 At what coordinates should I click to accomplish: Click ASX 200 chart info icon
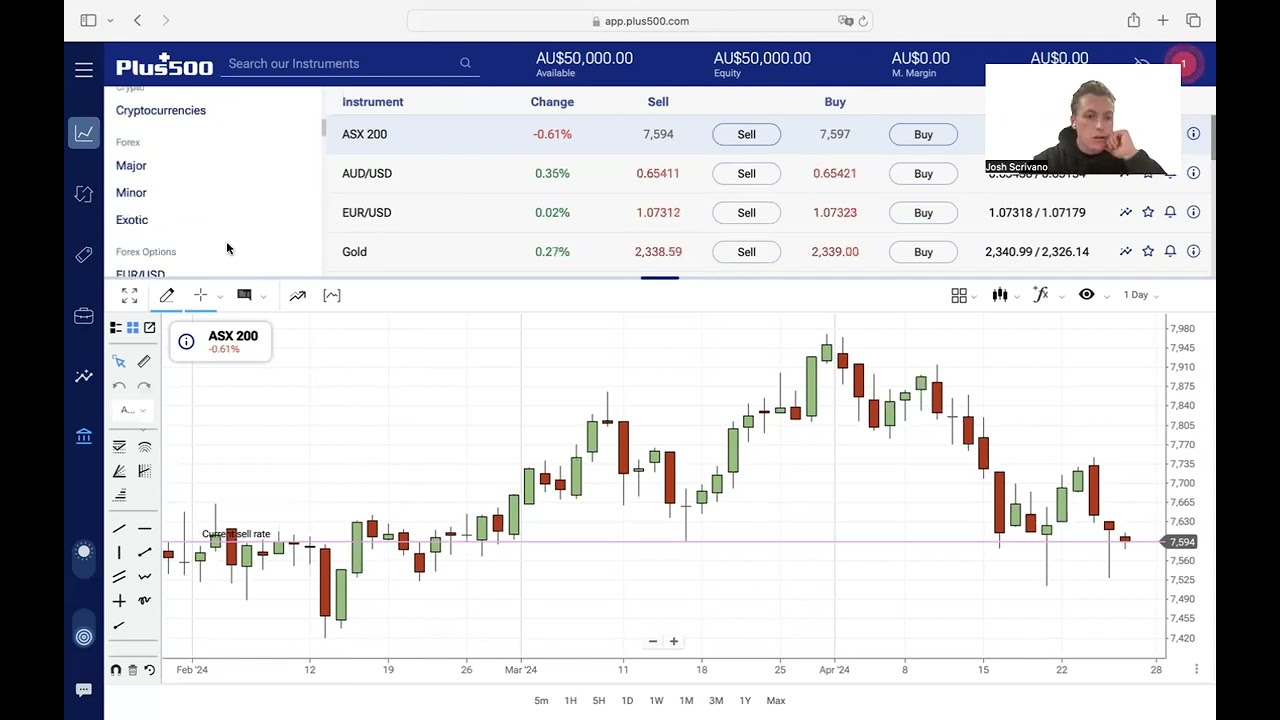pos(186,342)
